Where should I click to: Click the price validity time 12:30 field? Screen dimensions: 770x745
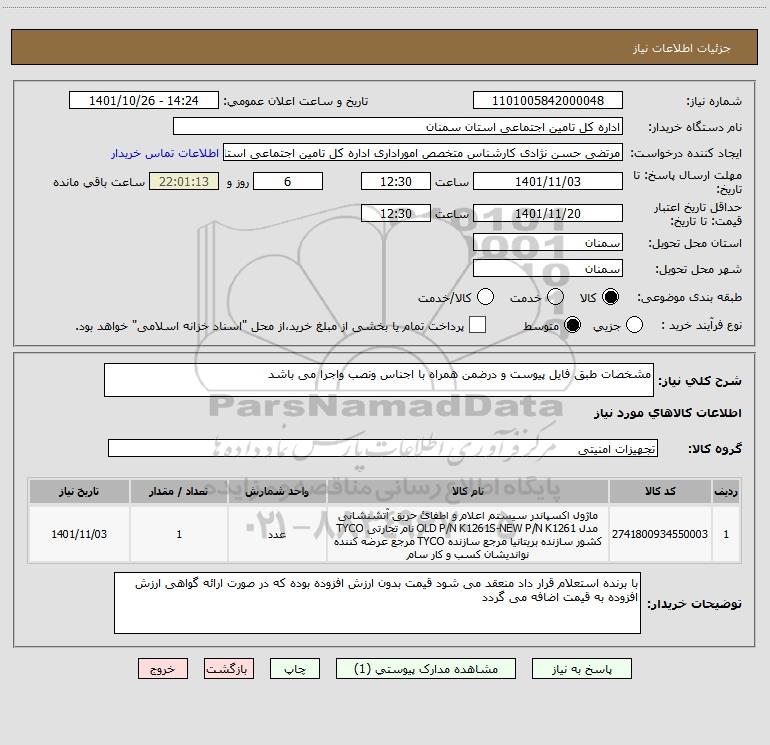coord(396,213)
